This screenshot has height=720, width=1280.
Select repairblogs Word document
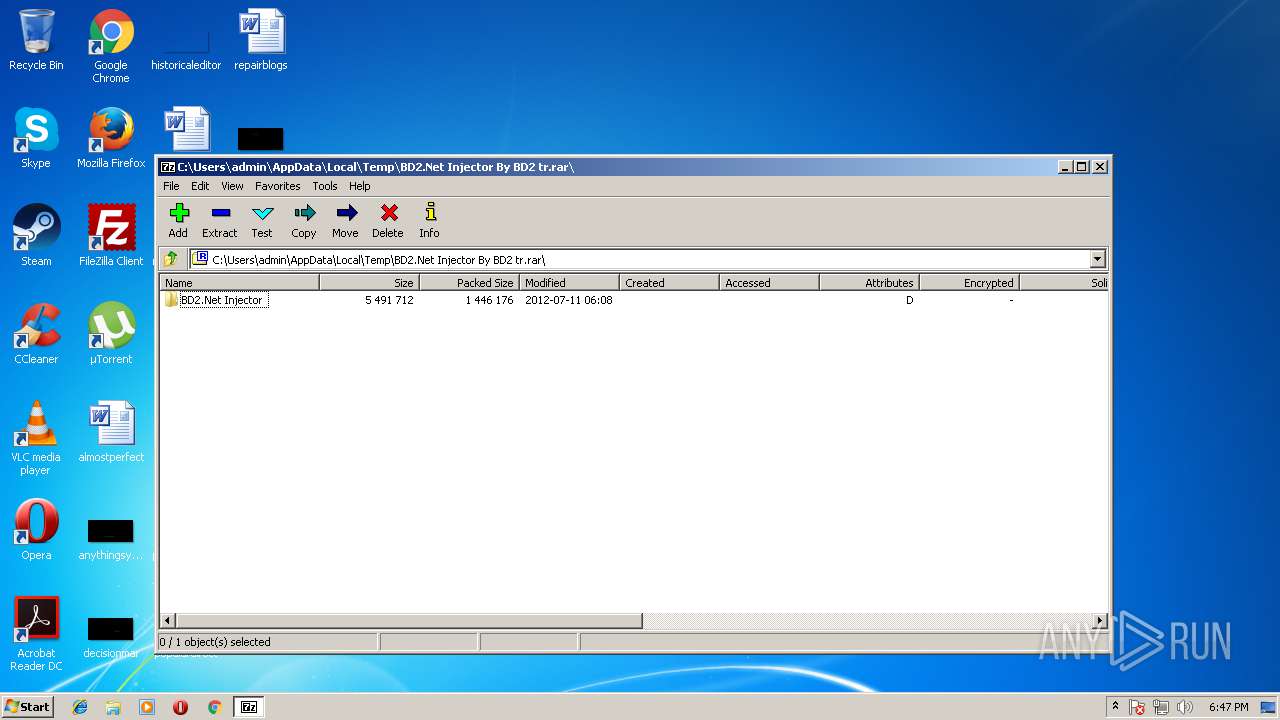pyautogui.click(x=261, y=40)
